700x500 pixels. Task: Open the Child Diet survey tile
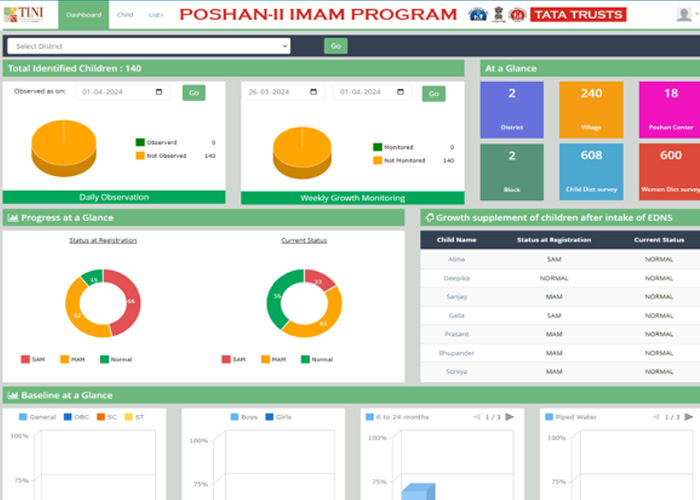[591, 172]
